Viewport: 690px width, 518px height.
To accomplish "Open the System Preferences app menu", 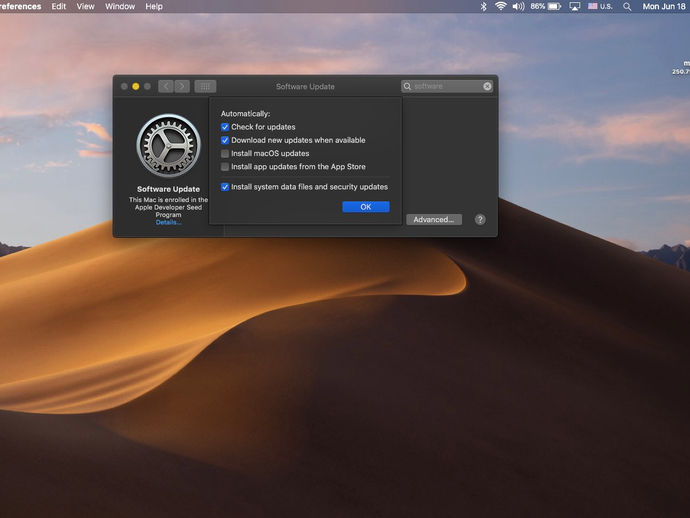I will (20, 7).
